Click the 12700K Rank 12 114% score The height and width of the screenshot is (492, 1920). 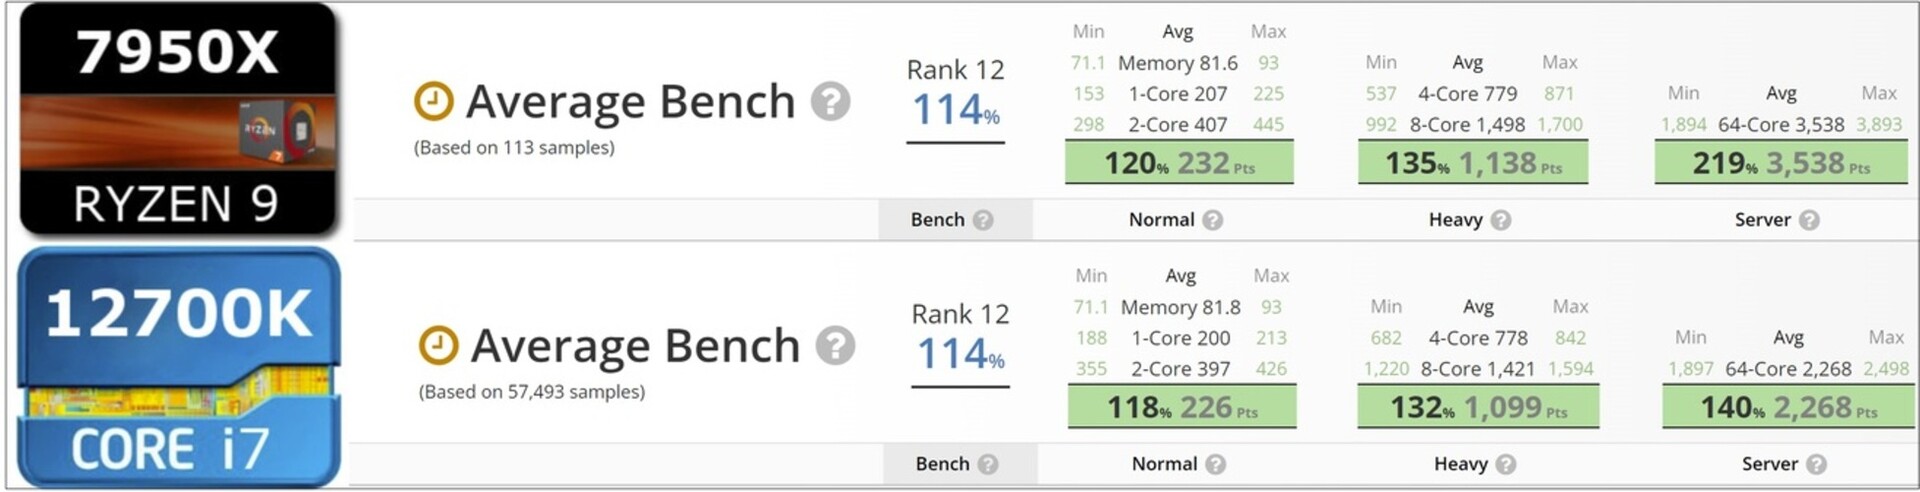[x=960, y=343]
